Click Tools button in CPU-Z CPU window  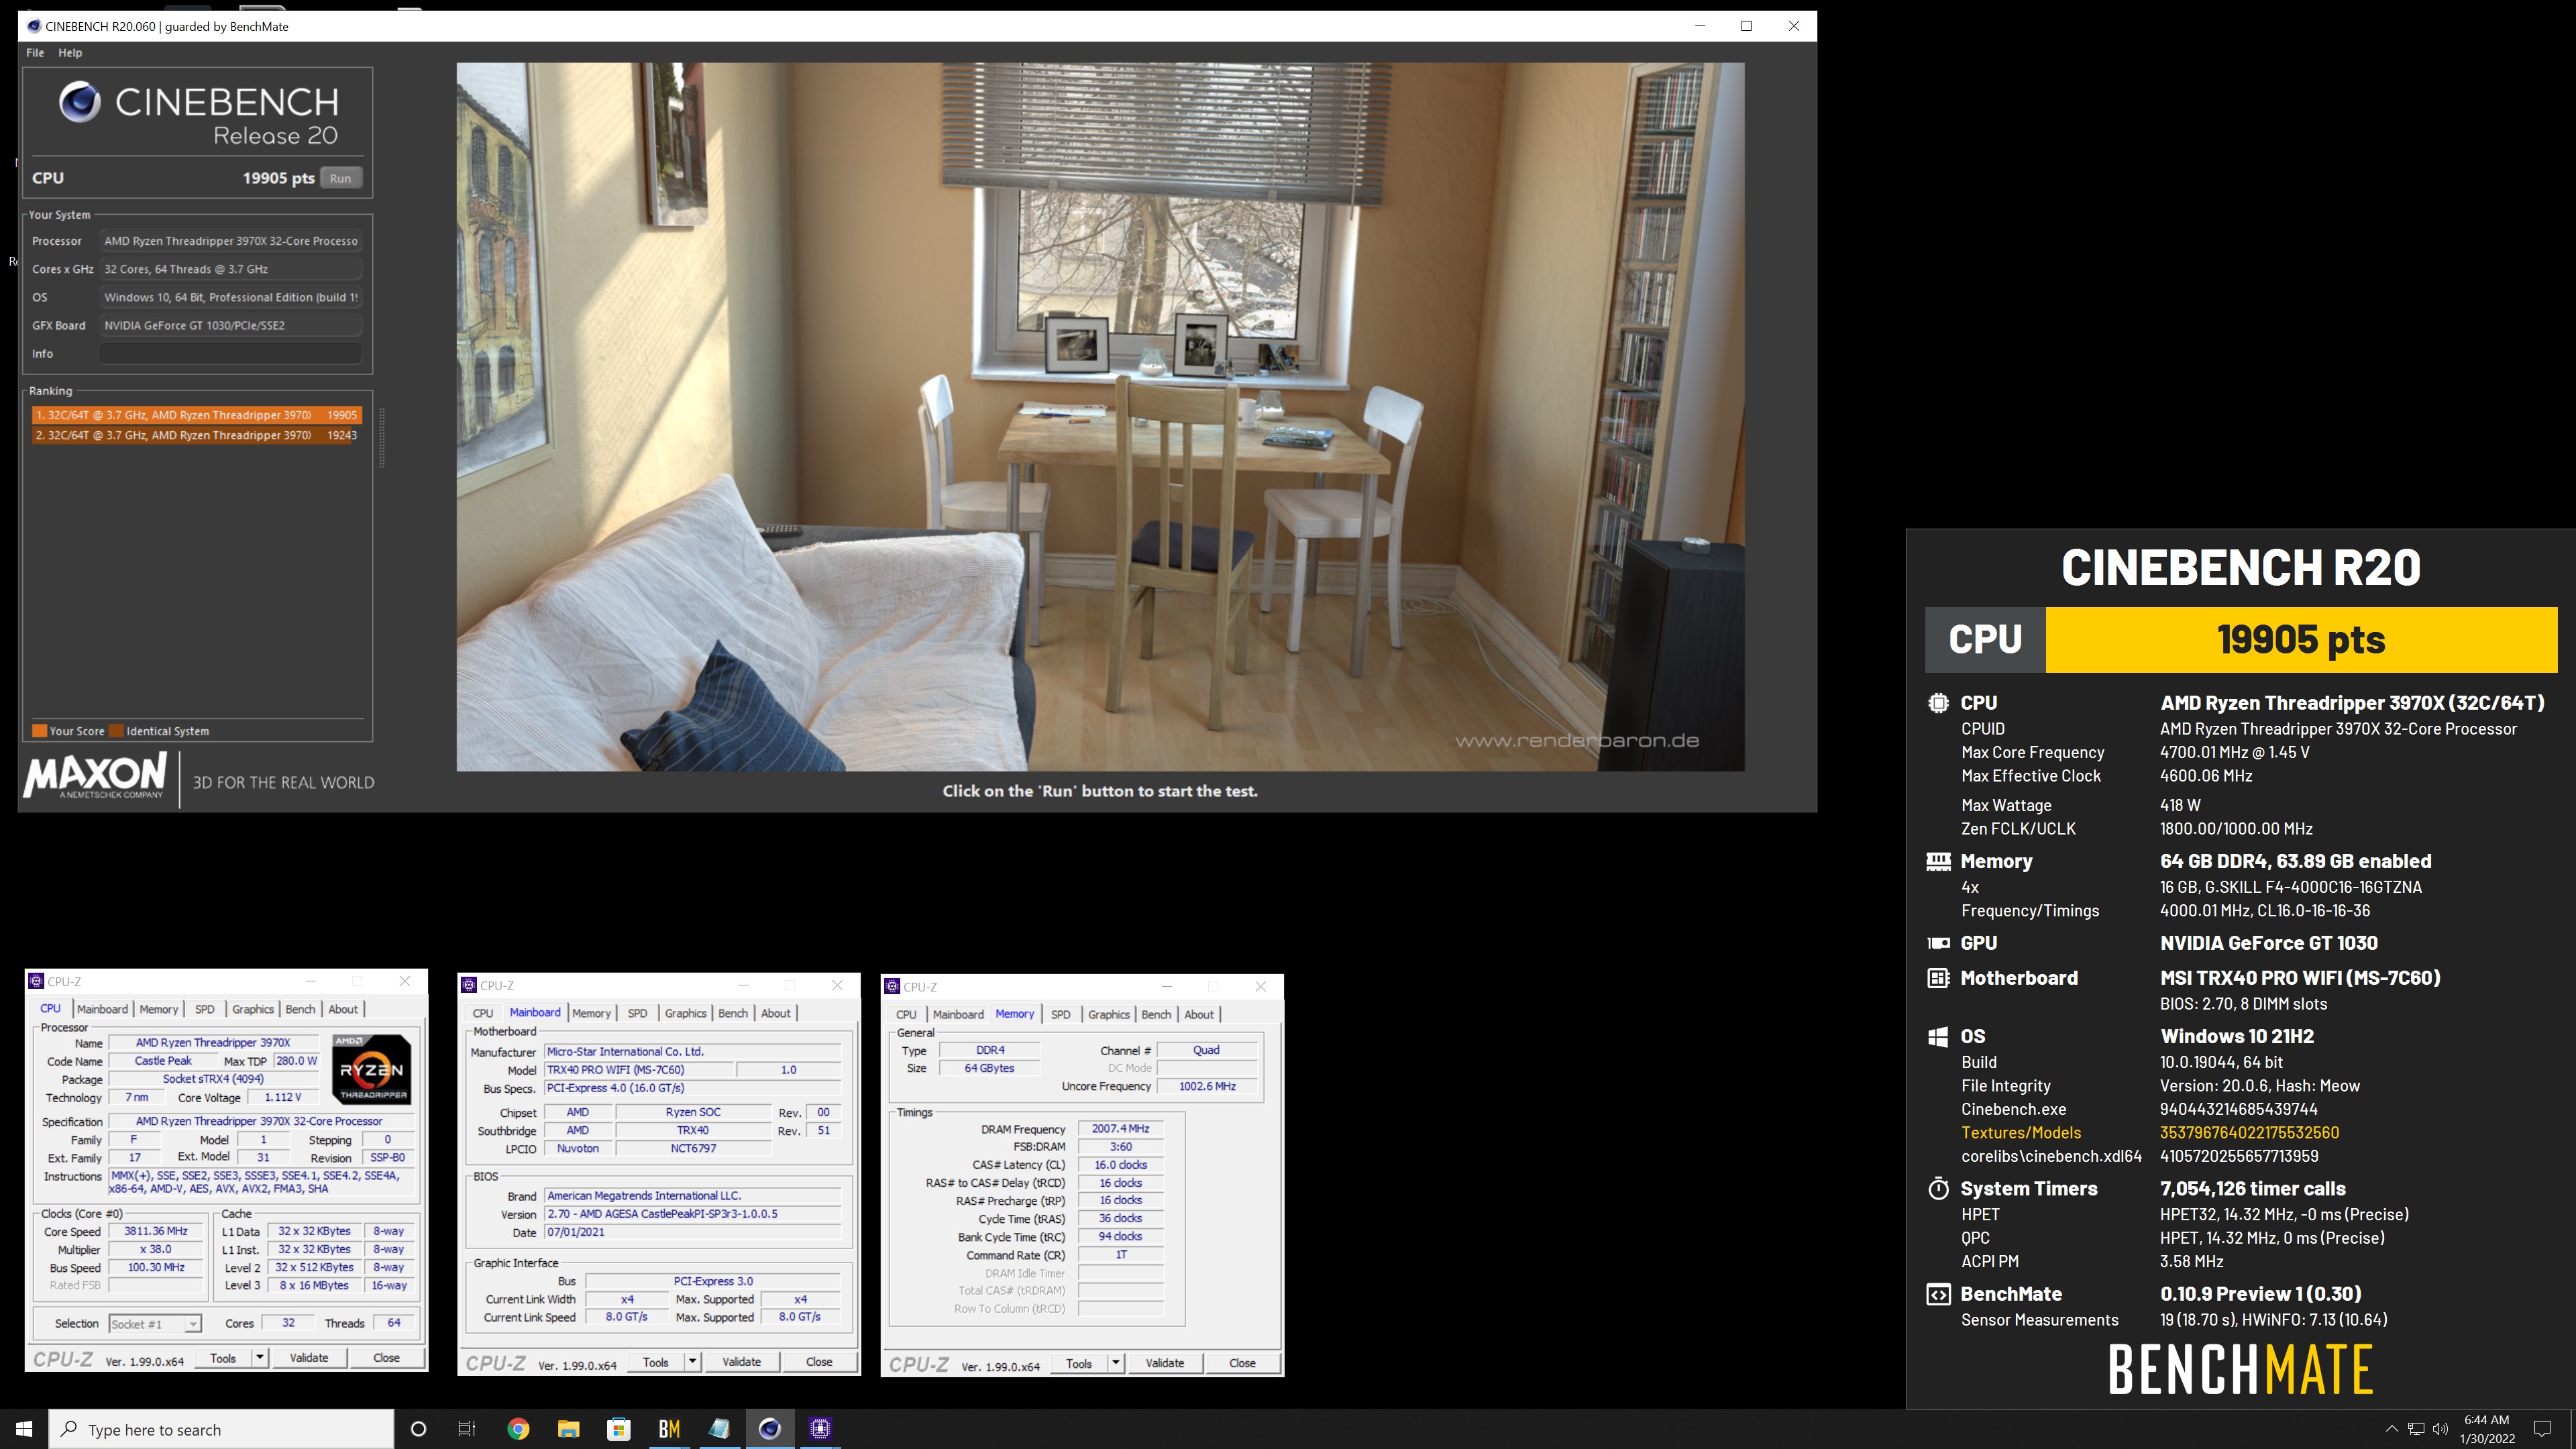(x=223, y=1358)
